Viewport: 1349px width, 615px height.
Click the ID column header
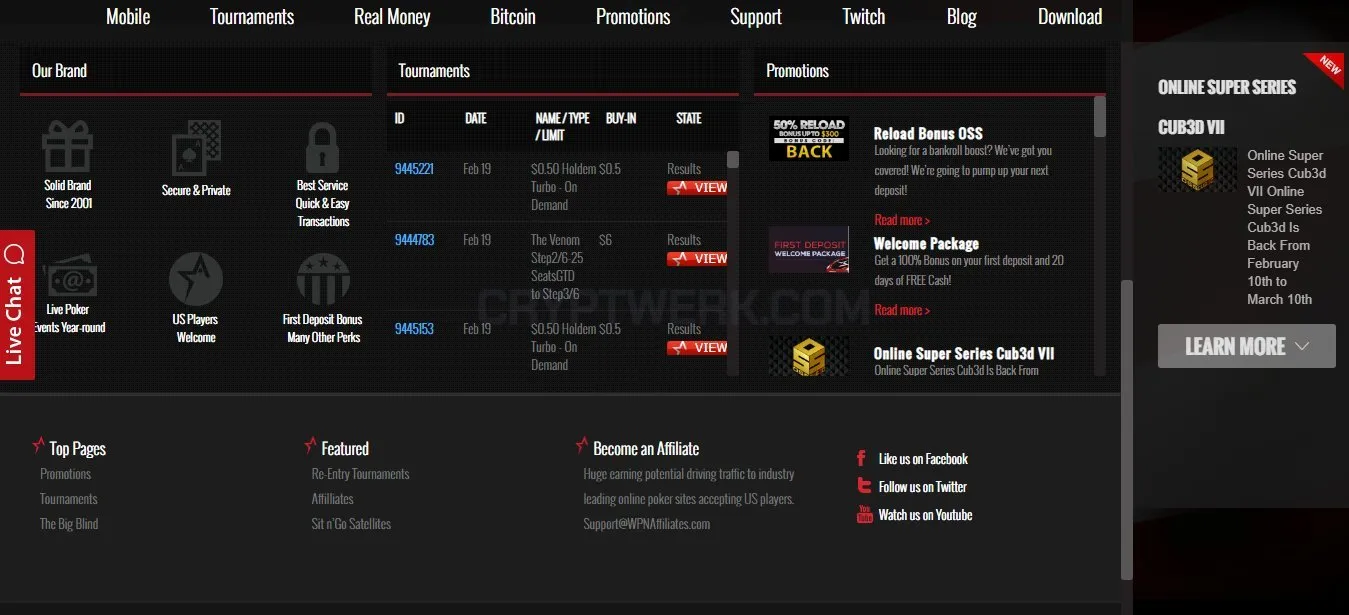pyautogui.click(x=399, y=118)
